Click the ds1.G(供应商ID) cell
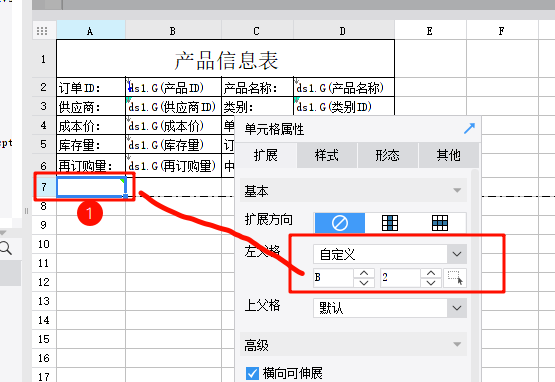Screen dimensions: 555x382 click(x=173, y=106)
